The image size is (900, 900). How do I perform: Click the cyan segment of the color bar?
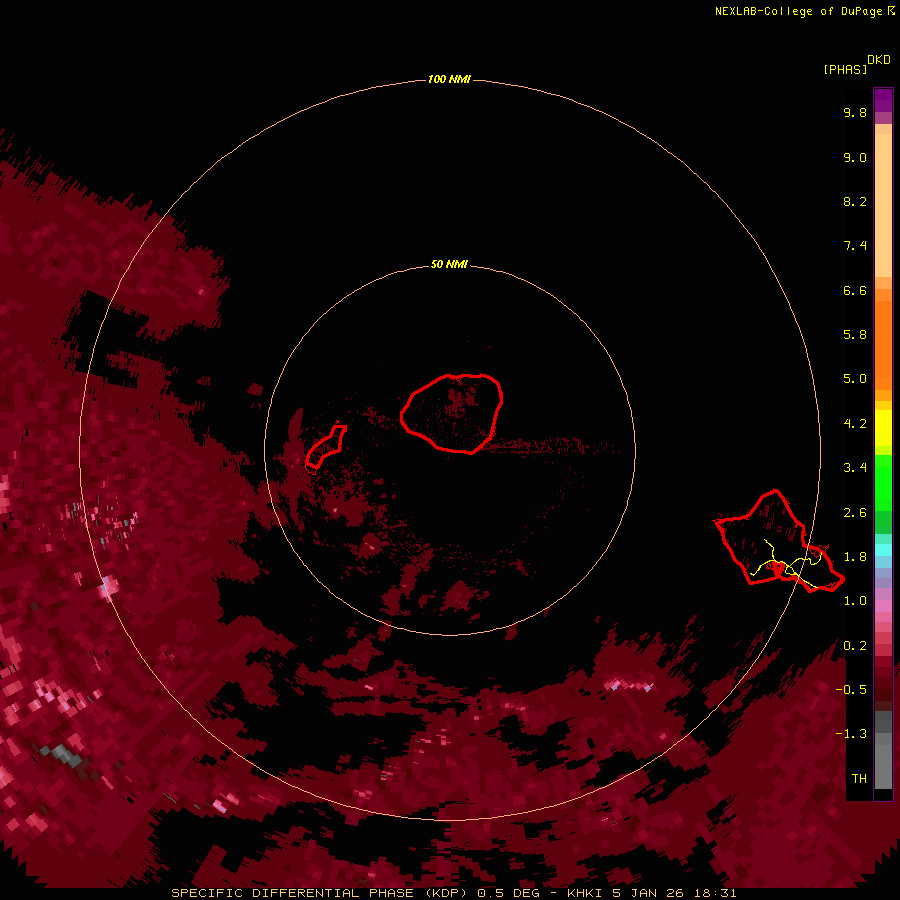tap(883, 550)
